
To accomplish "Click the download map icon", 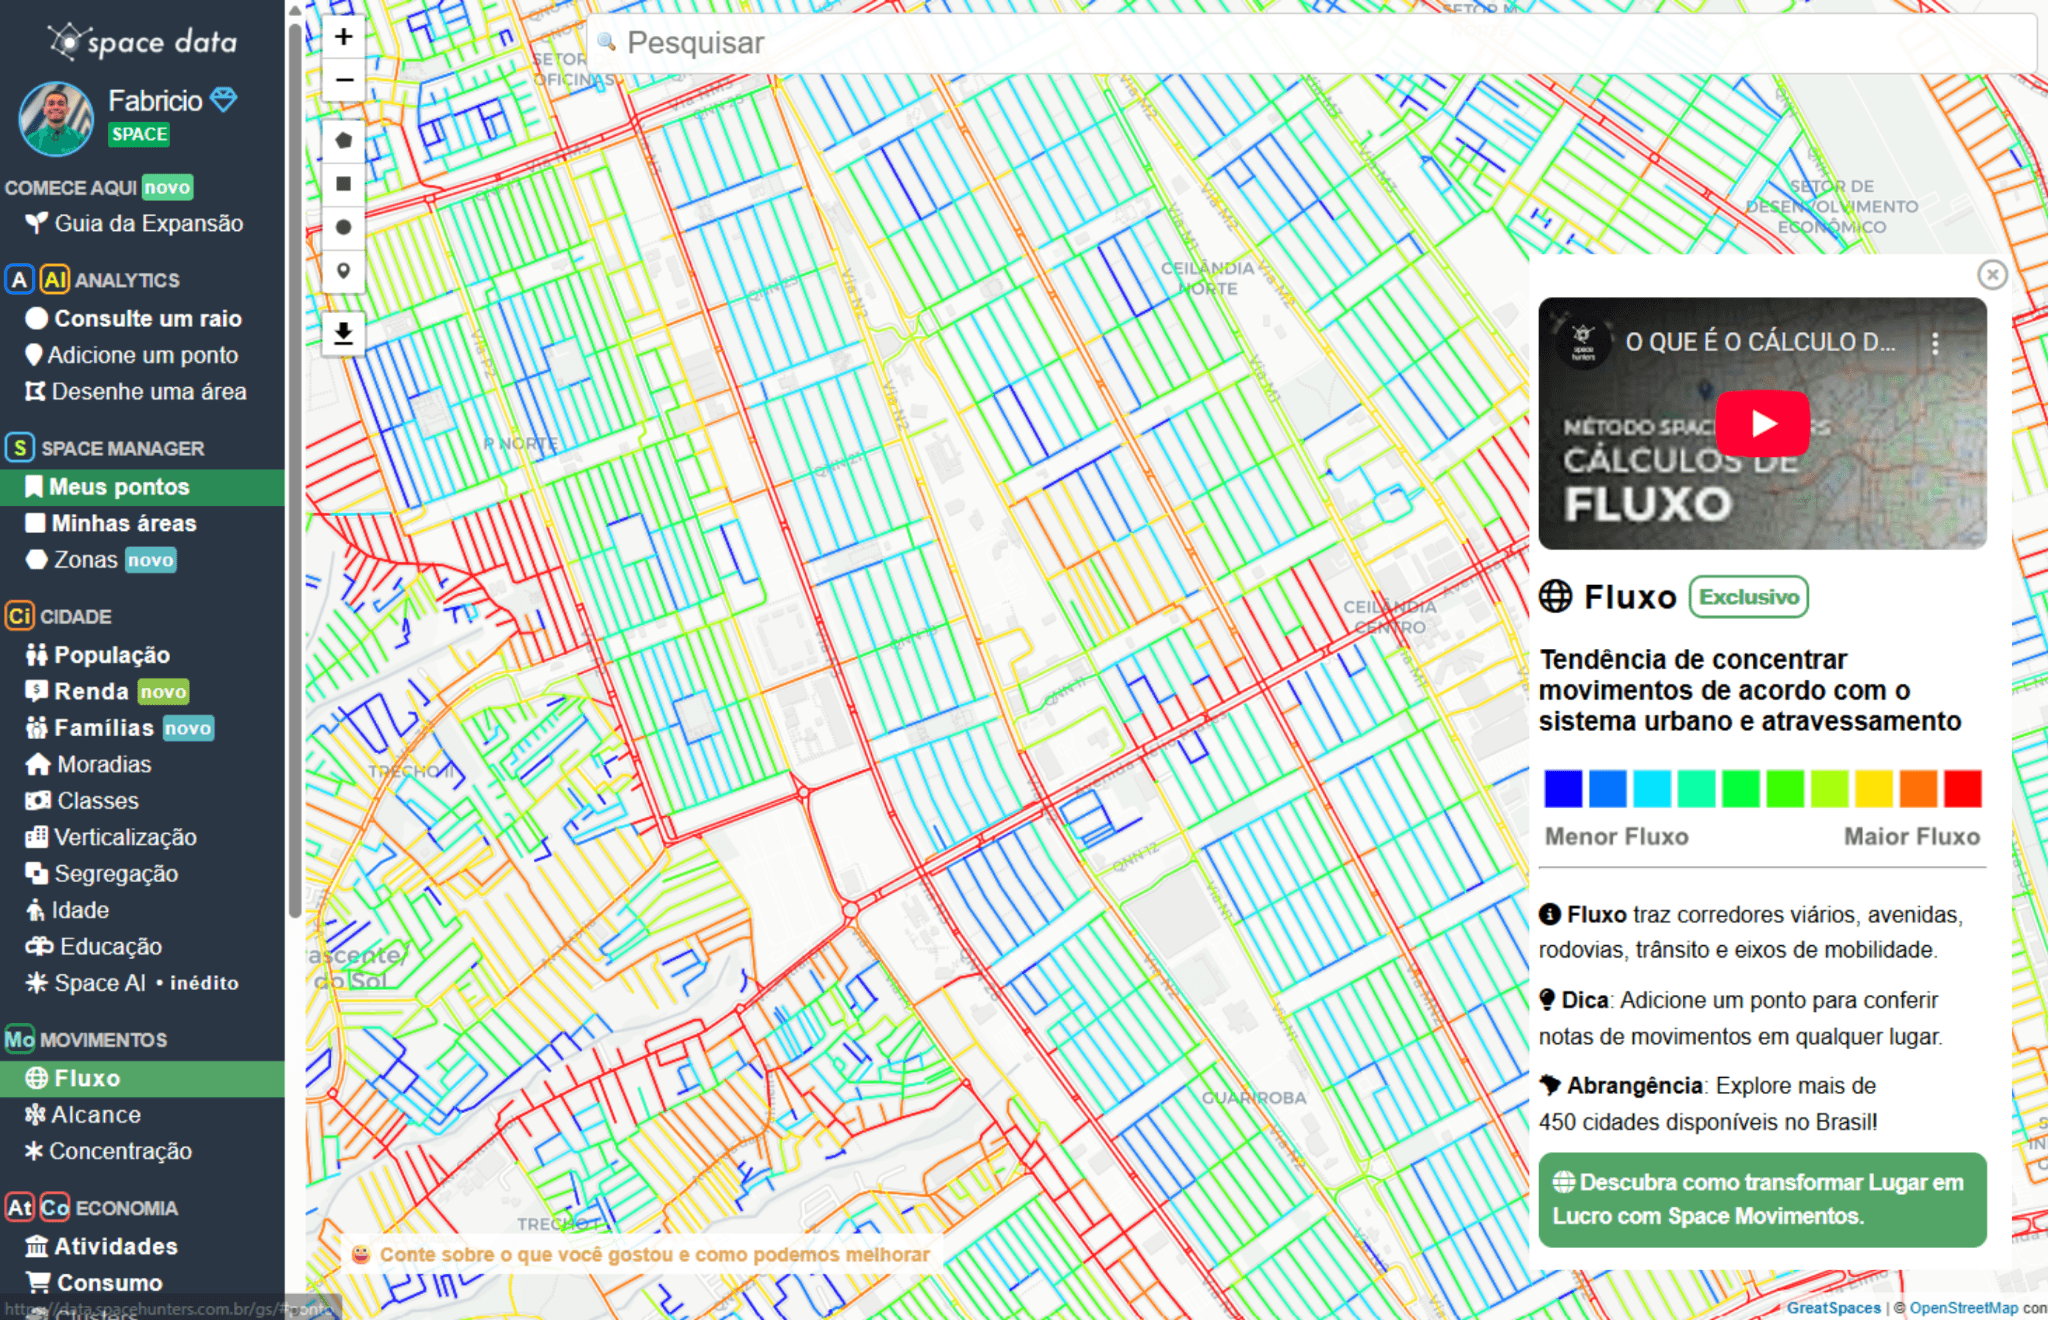I will pyautogui.click(x=343, y=333).
